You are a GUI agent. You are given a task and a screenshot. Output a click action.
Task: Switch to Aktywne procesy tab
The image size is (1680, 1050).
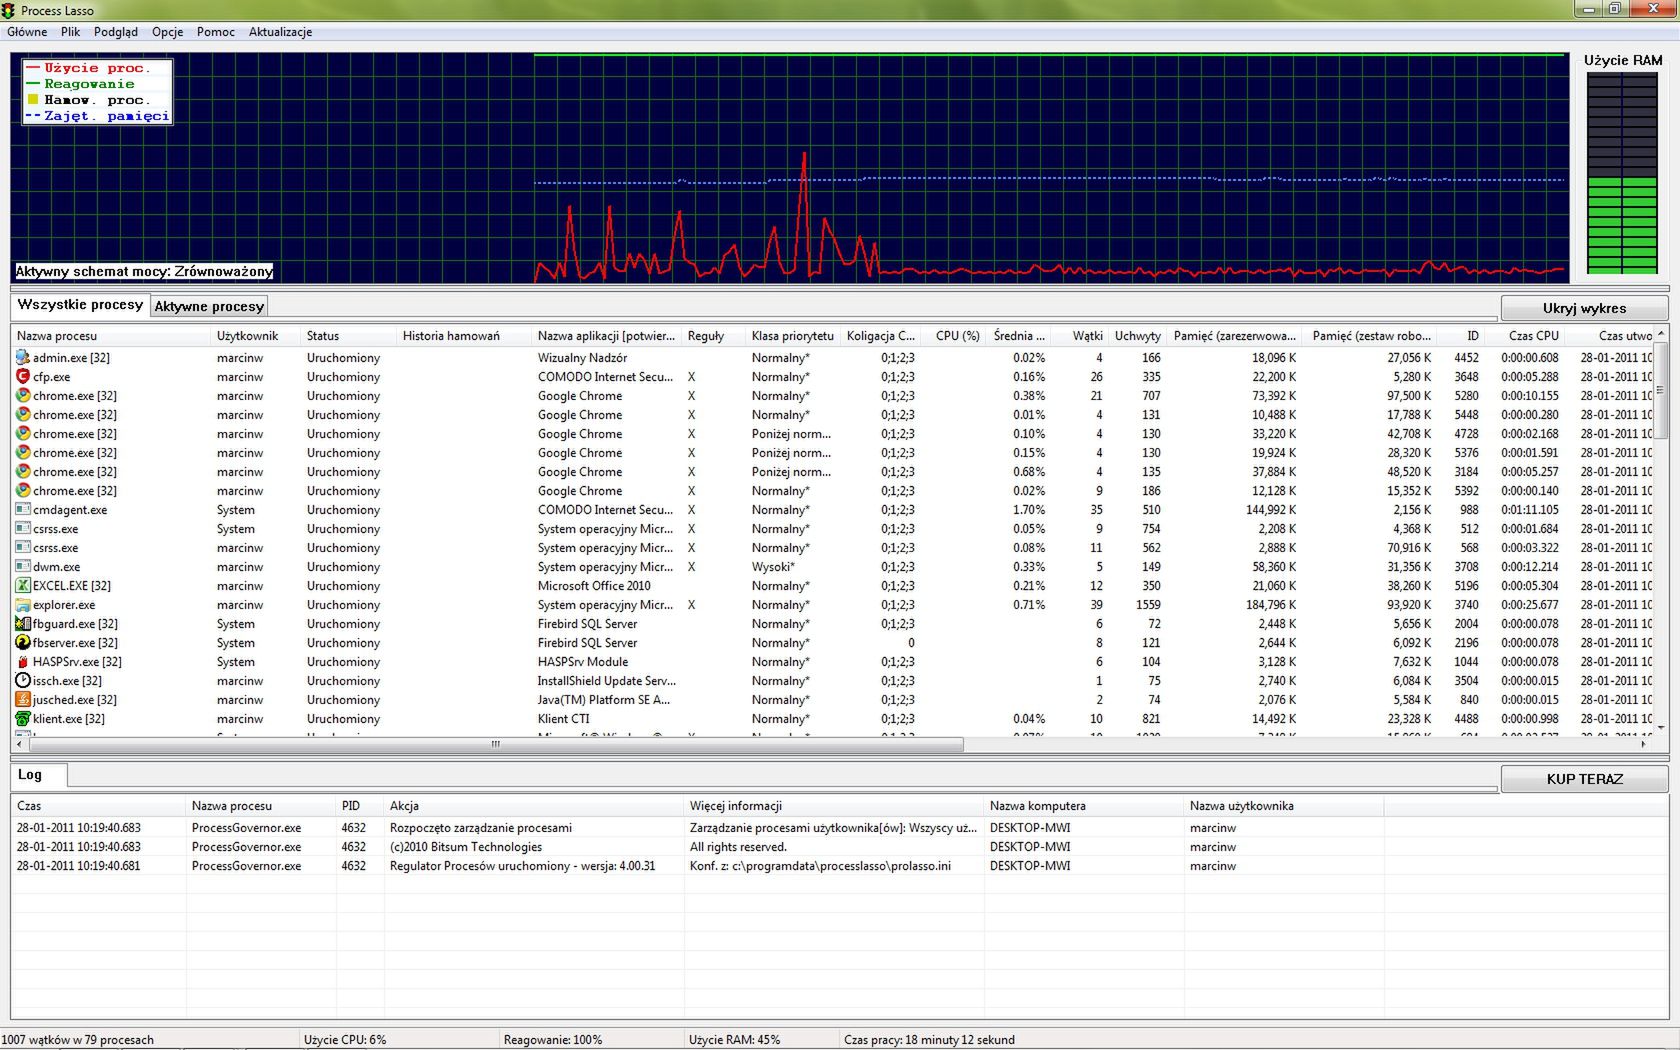click(209, 307)
